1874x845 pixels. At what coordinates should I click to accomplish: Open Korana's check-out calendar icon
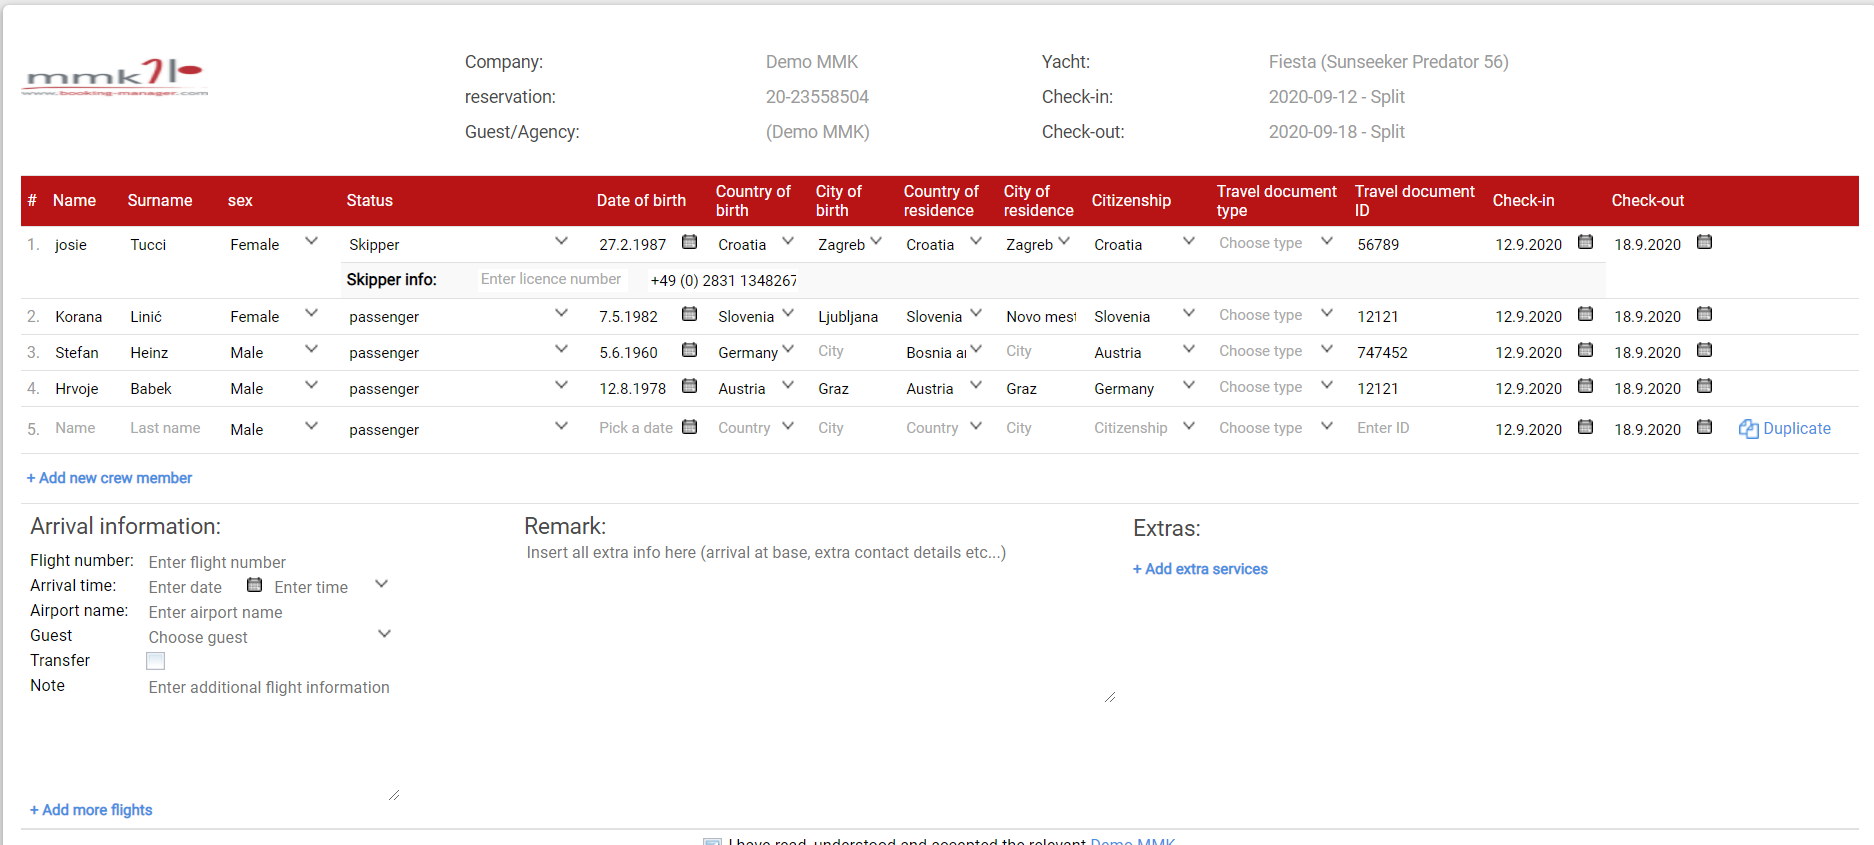point(1705,314)
